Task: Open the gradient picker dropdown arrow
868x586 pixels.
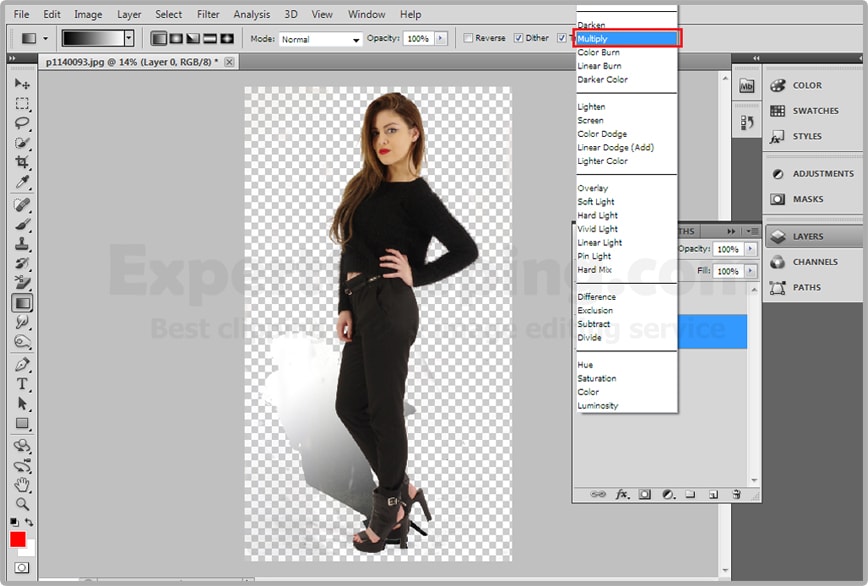Action: [128, 38]
